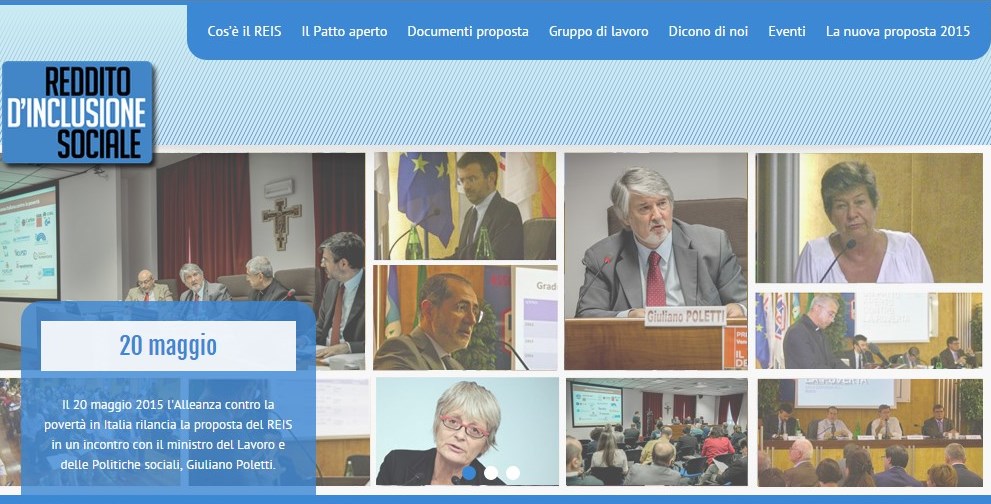Click the Reddito d'Inclusione Sociale logo
Viewport: 991px width, 504px height.
coord(77,113)
